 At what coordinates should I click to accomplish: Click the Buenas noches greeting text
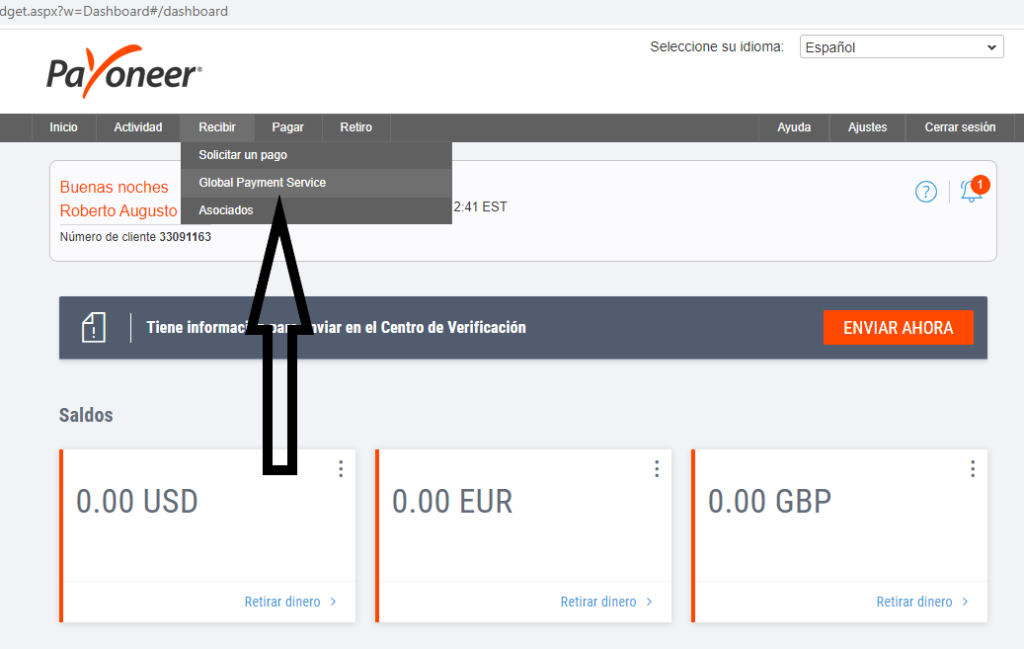[x=114, y=187]
